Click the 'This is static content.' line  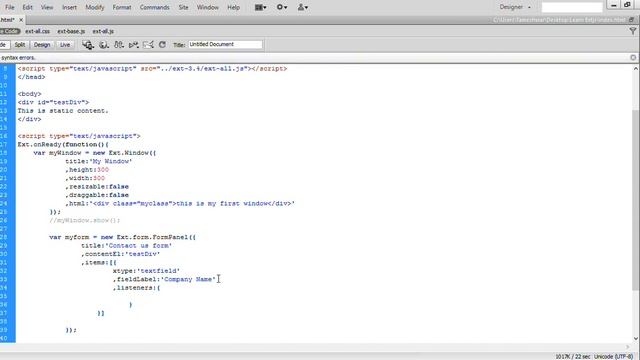pyautogui.click(x=63, y=111)
